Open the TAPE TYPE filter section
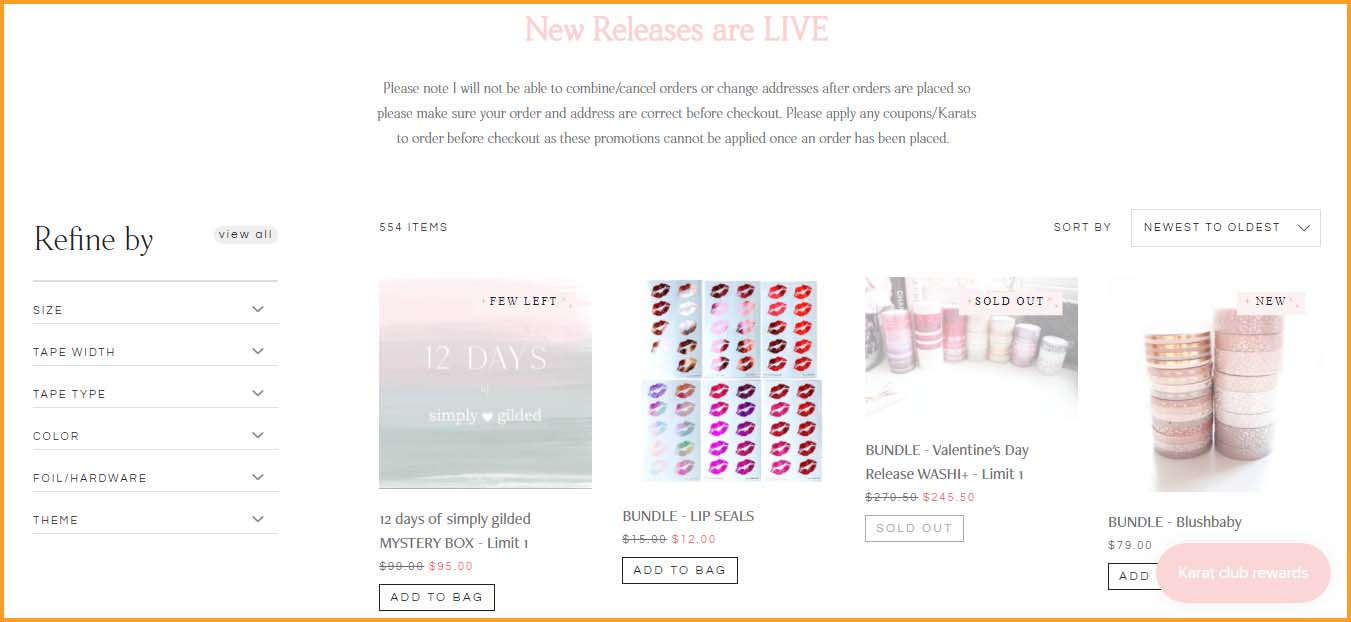Image resolution: width=1351 pixels, height=622 pixels. point(155,393)
